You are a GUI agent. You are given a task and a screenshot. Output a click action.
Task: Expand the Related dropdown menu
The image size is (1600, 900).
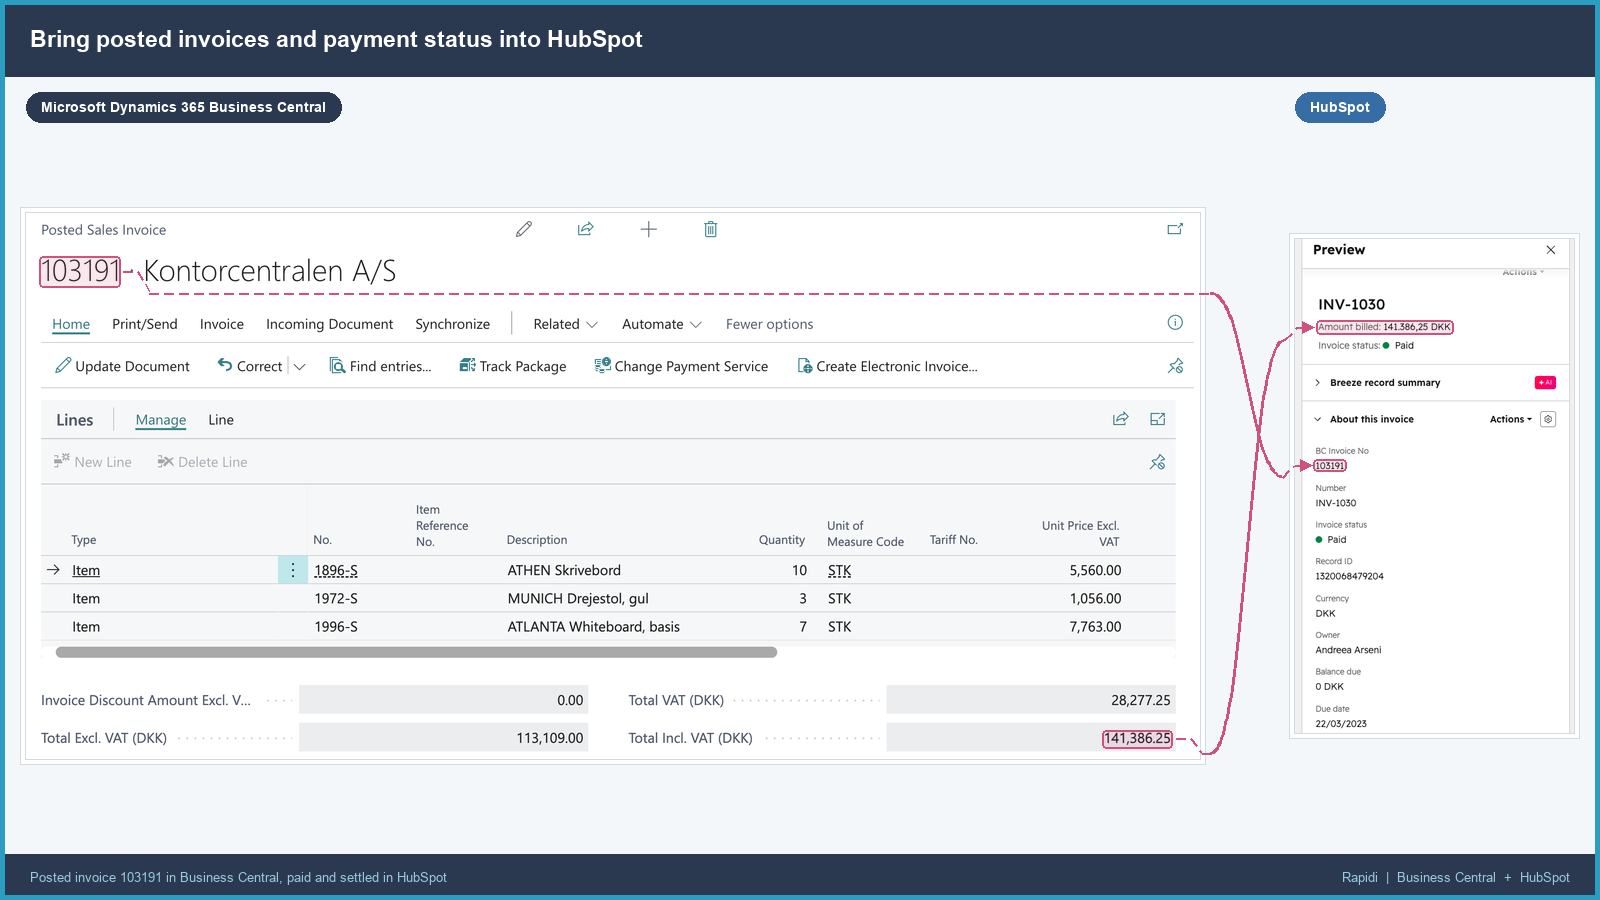pos(566,324)
